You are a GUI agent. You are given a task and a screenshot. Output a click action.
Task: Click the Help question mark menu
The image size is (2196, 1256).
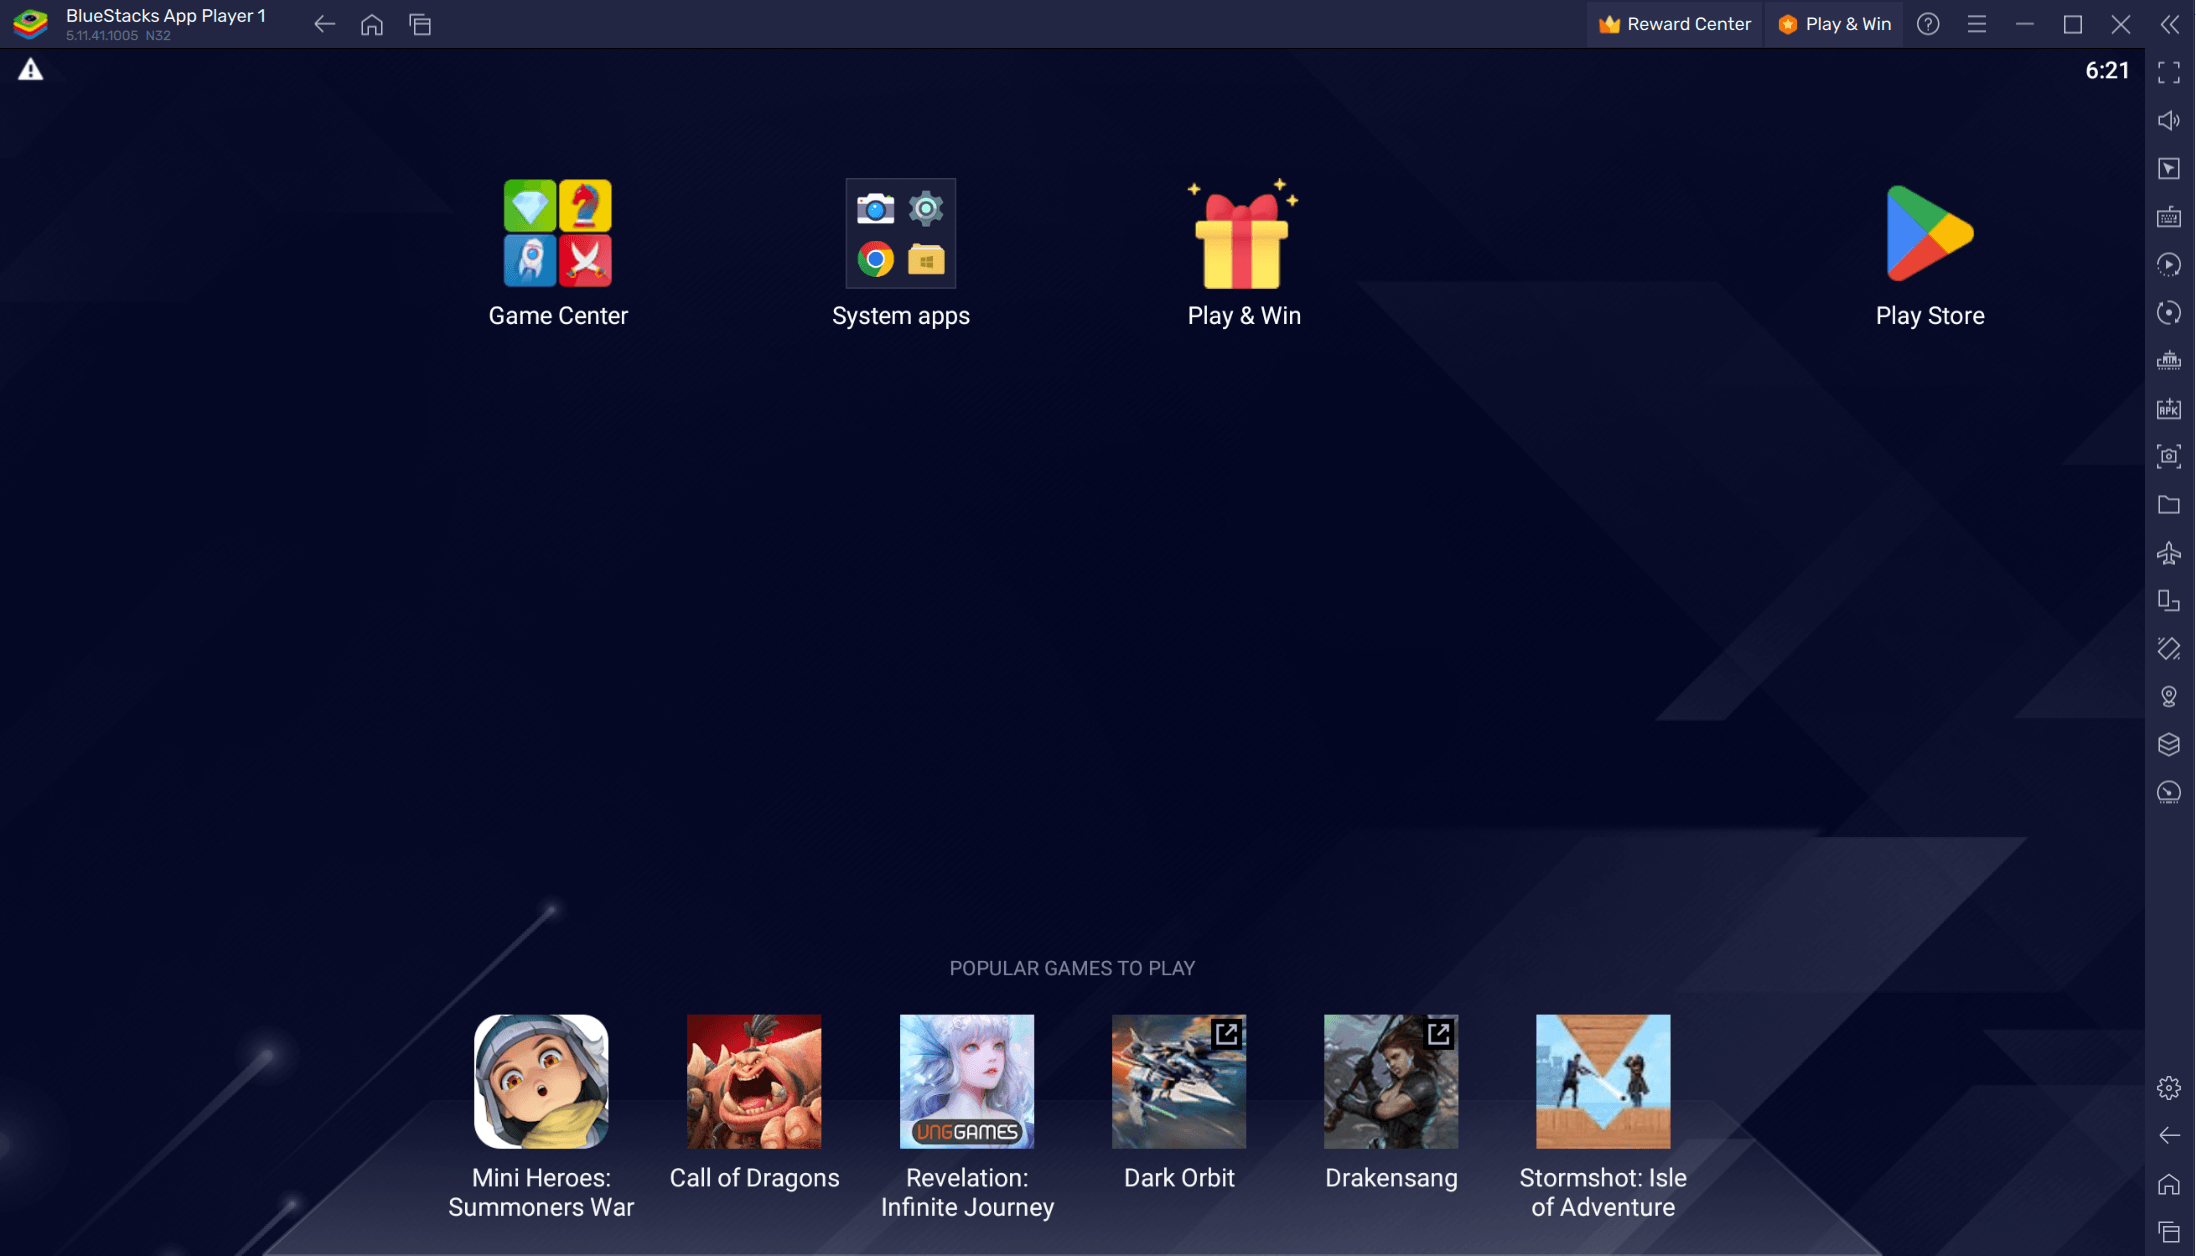click(1931, 23)
